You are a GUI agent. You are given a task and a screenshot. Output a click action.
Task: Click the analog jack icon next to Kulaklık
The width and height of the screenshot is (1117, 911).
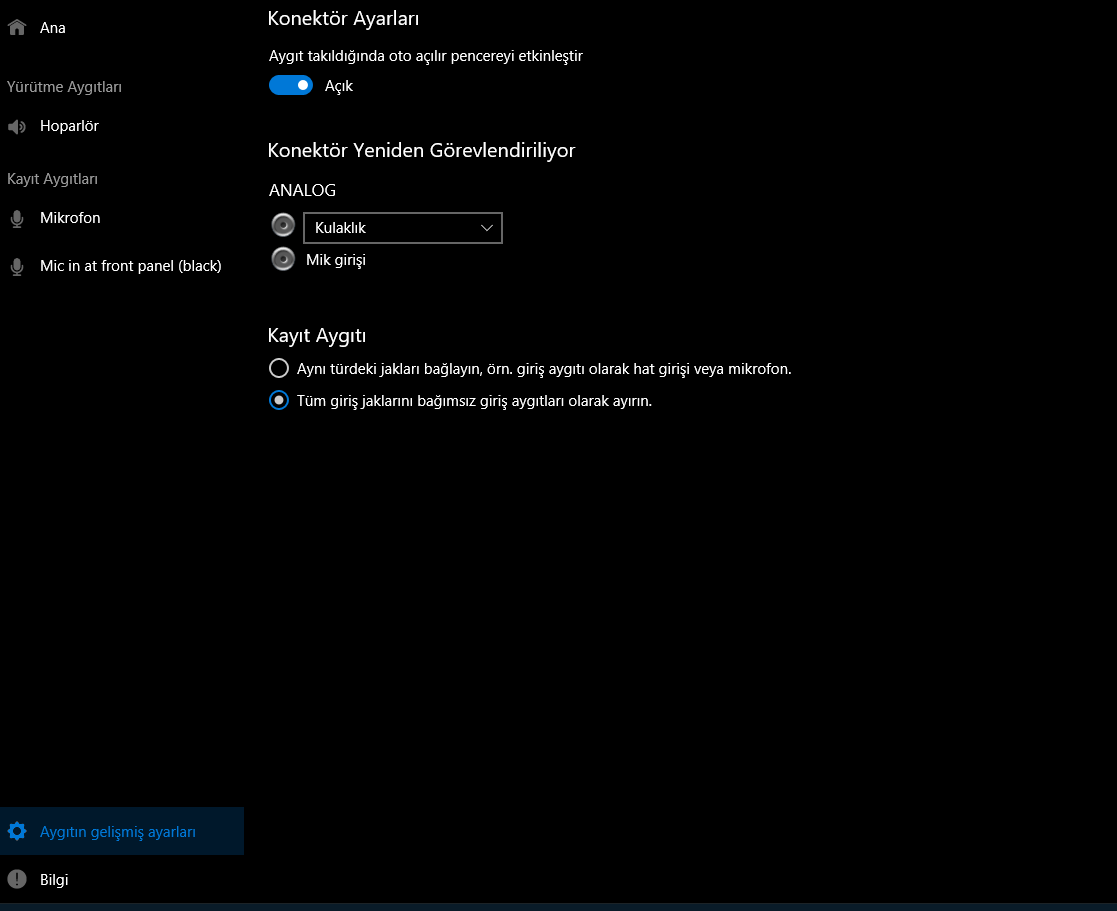pyautogui.click(x=283, y=225)
